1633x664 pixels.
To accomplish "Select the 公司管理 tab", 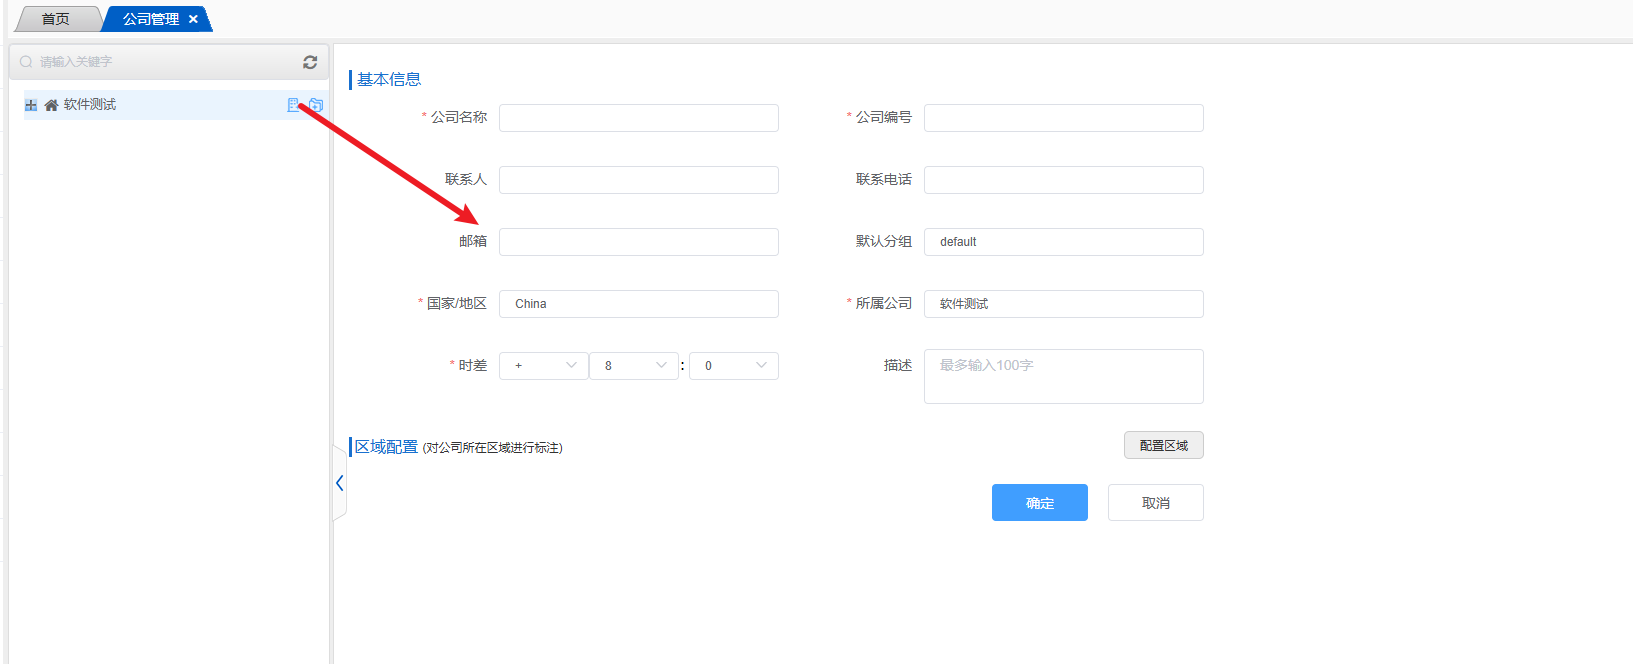I will pyautogui.click(x=150, y=19).
